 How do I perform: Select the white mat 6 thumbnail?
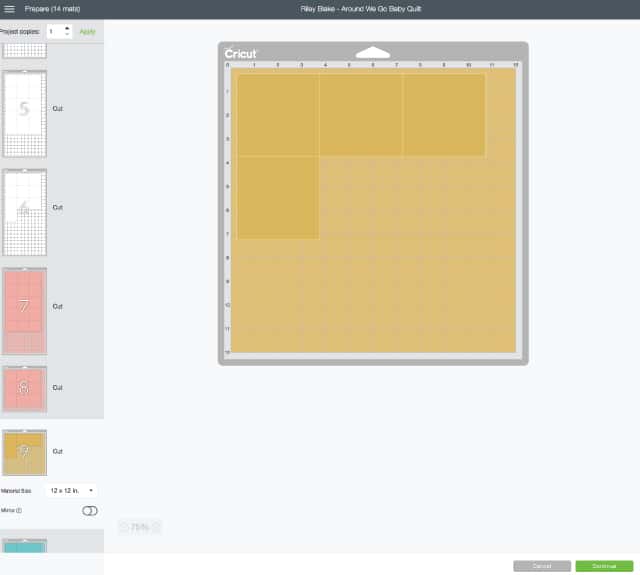tap(24, 212)
